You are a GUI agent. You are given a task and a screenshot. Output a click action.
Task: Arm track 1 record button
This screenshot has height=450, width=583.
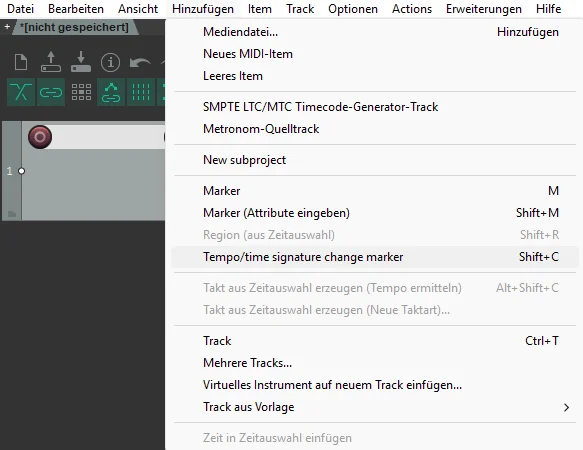[x=40, y=136]
